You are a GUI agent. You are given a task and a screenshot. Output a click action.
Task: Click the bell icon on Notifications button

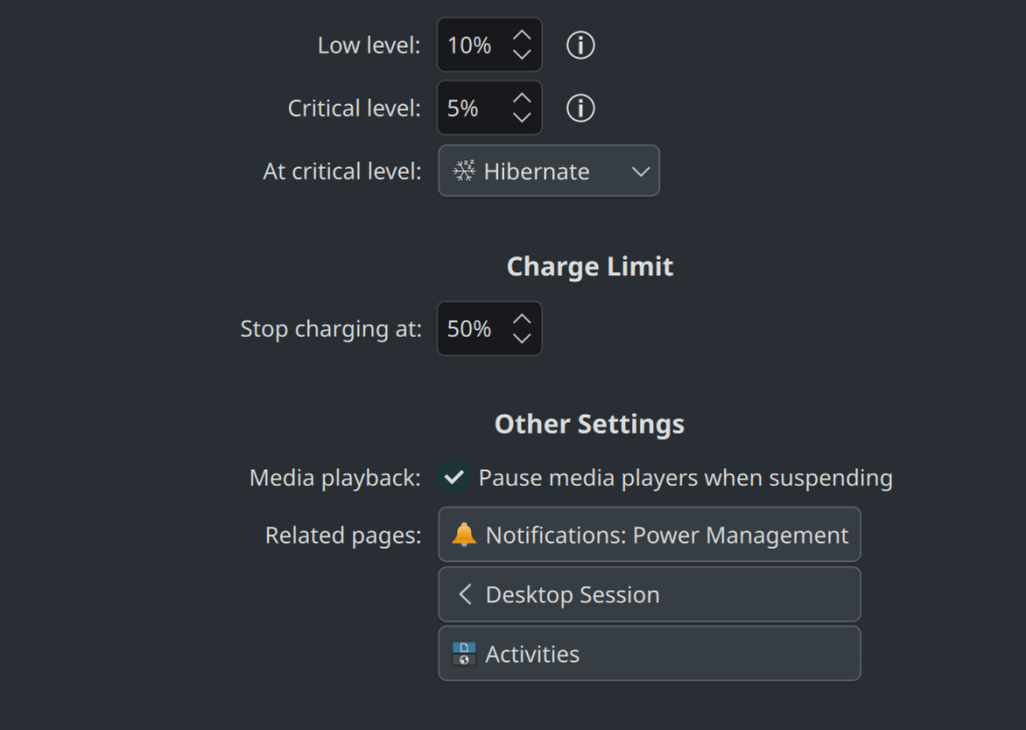pyautogui.click(x=464, y=534)
